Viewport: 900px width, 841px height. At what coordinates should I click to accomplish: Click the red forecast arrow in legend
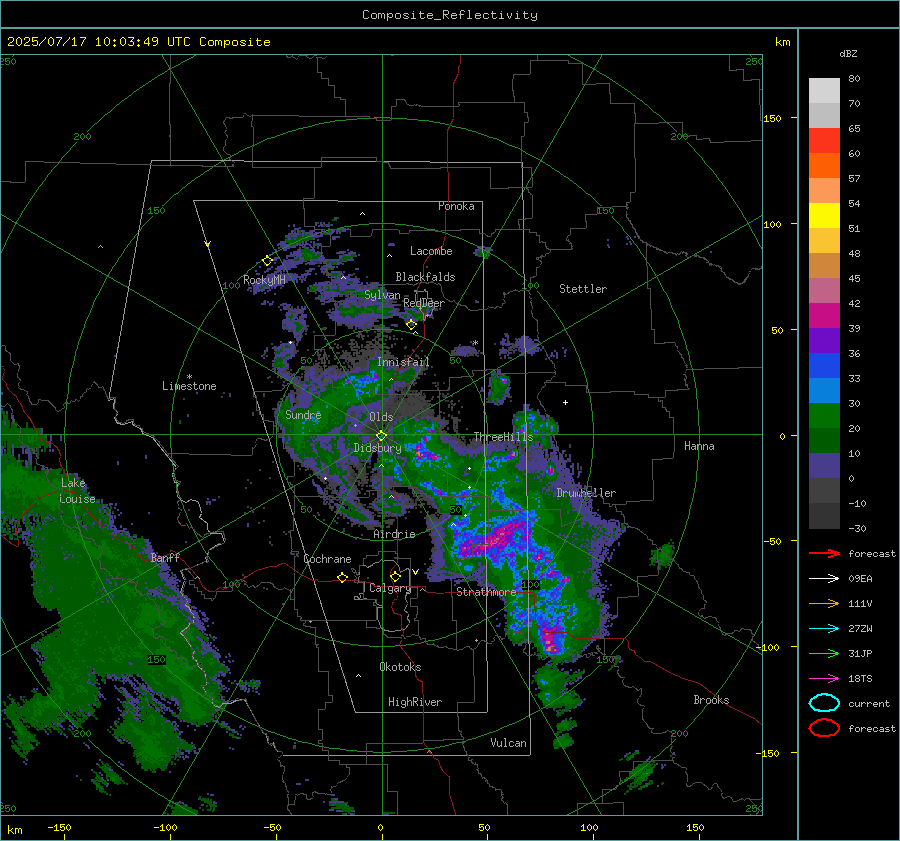824,553
